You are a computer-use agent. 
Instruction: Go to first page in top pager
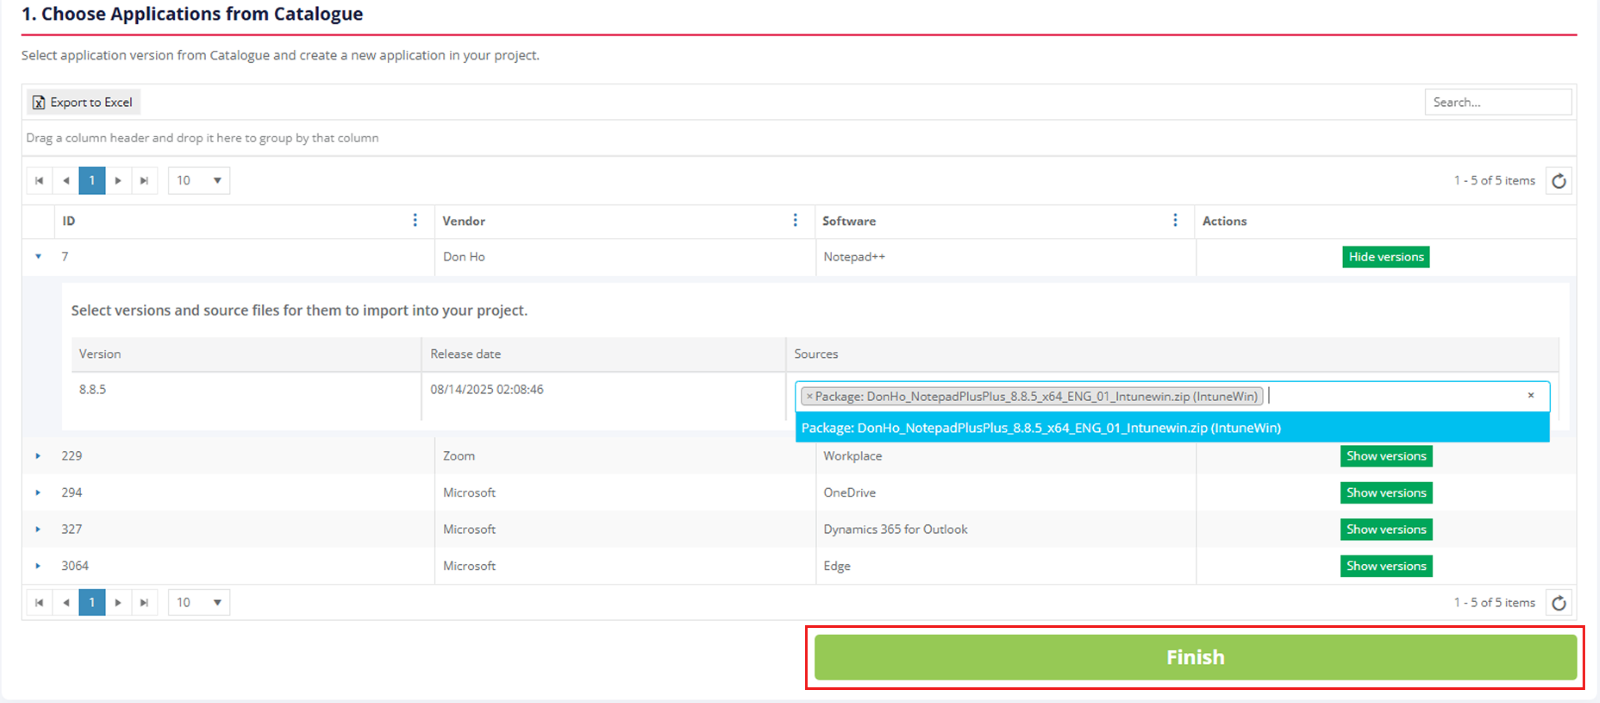coord(39,181)
